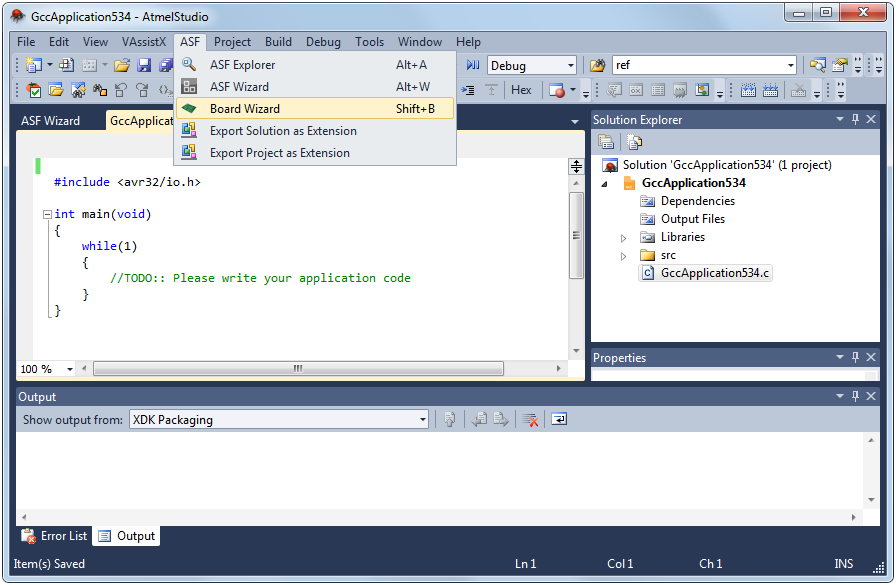The image size is (896, 585).
Task: Click Clear All output icon with red X
Action: pyautogui.click(x=530, y=420)
